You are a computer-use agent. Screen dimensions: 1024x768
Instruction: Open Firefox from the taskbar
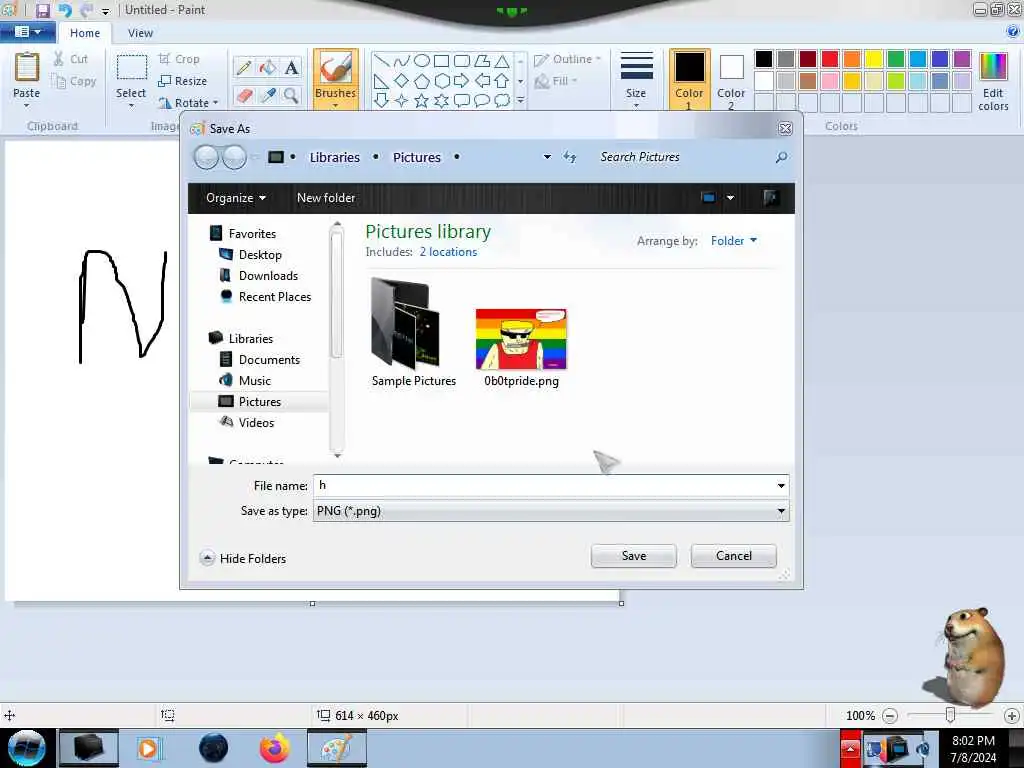click(x=274, y=748)
